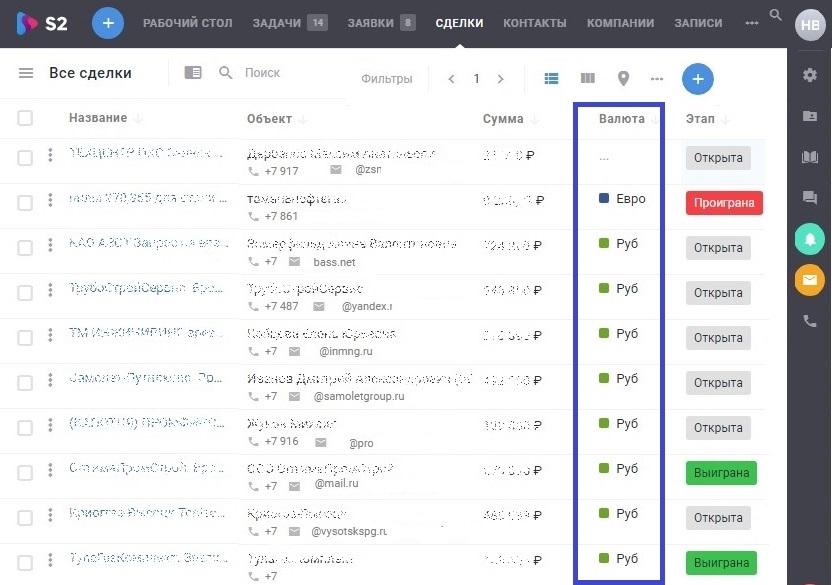Click the blue plus button in top navigation
Image resolution: width=832 pixels, height=585 pixels.
[108, 23]
